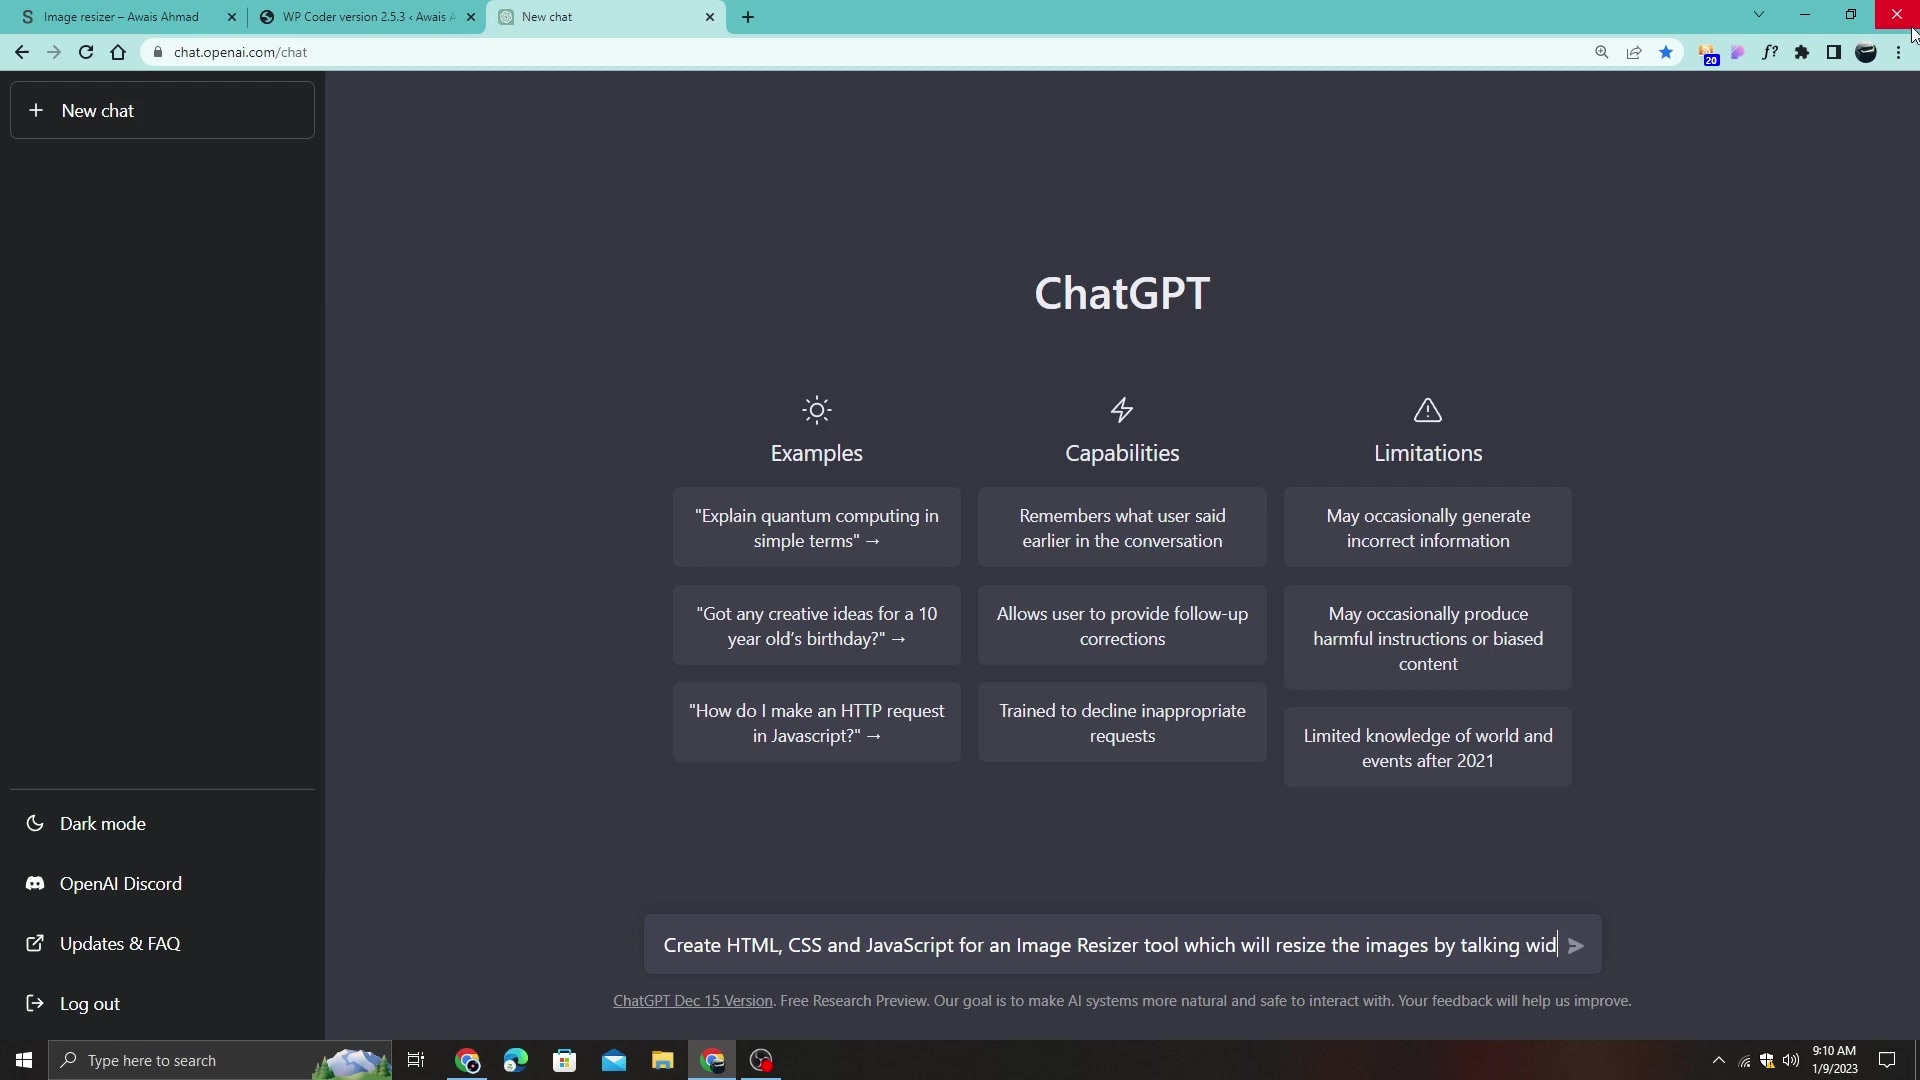The image size is (1920, 1080).
Task: Reload the page
Action: pyautogui.click(x=86, y=53)
